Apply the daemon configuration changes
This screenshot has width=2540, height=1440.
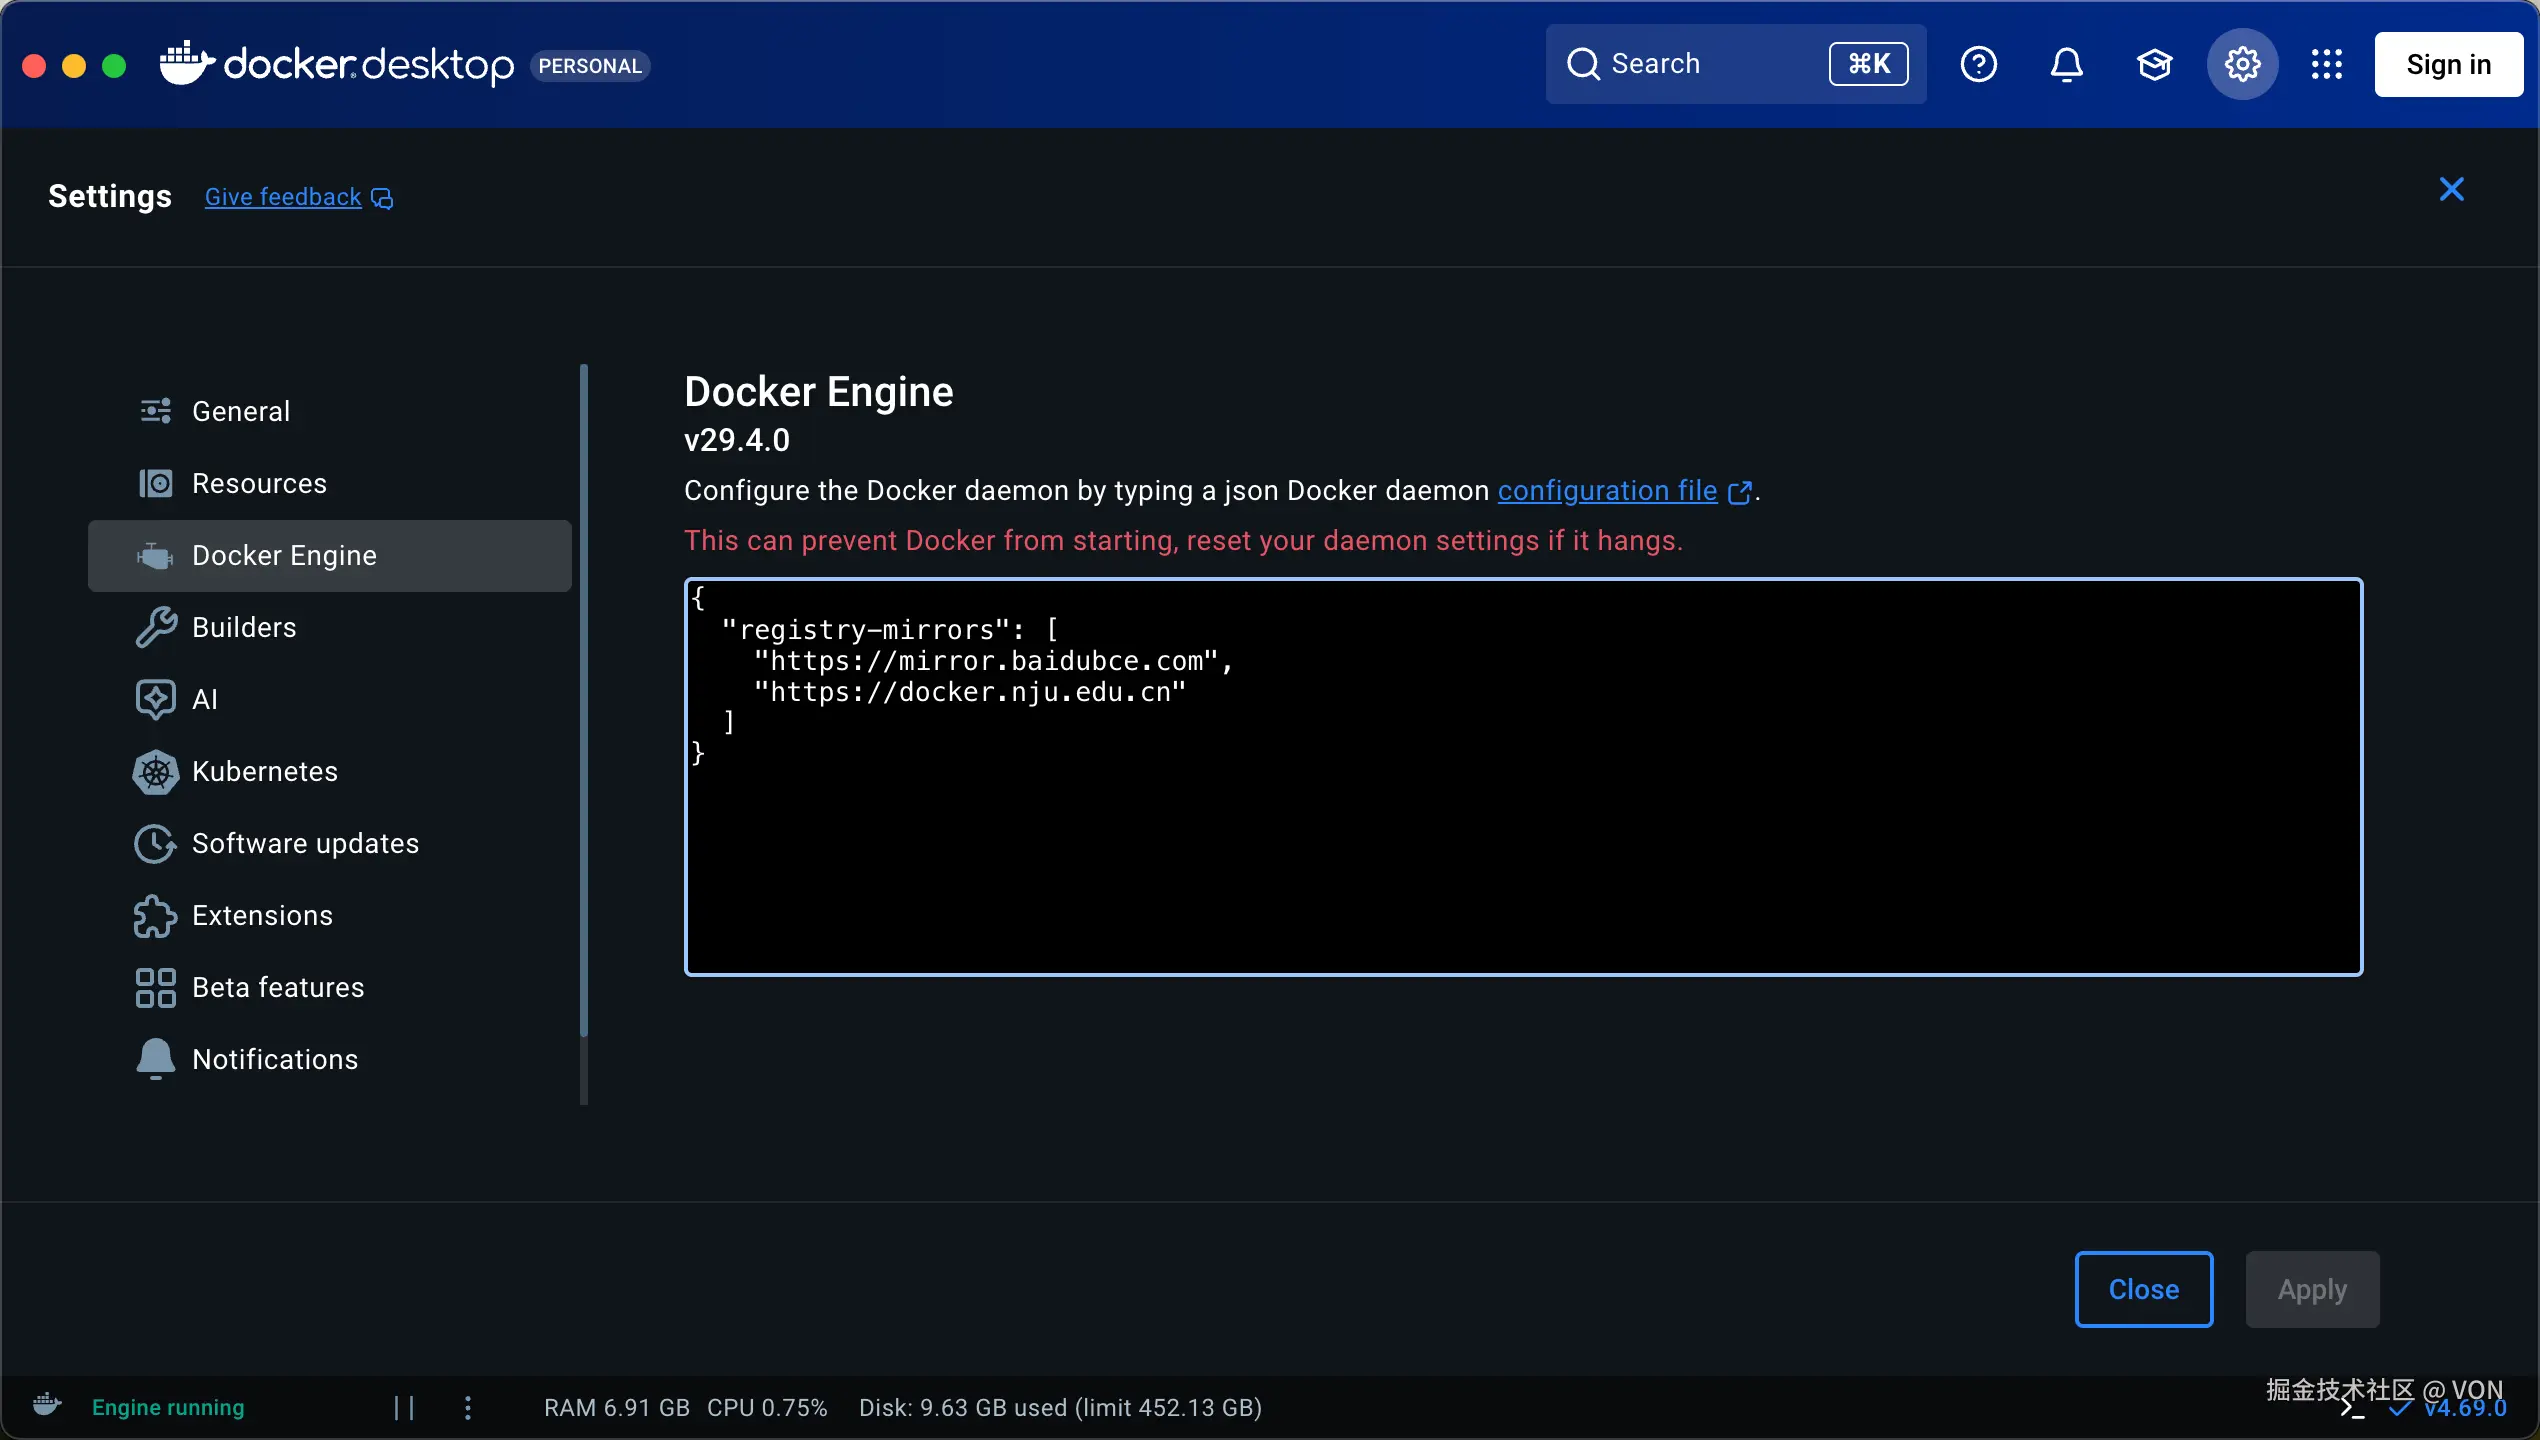pyautogui.click(x=2312, y=1289)
